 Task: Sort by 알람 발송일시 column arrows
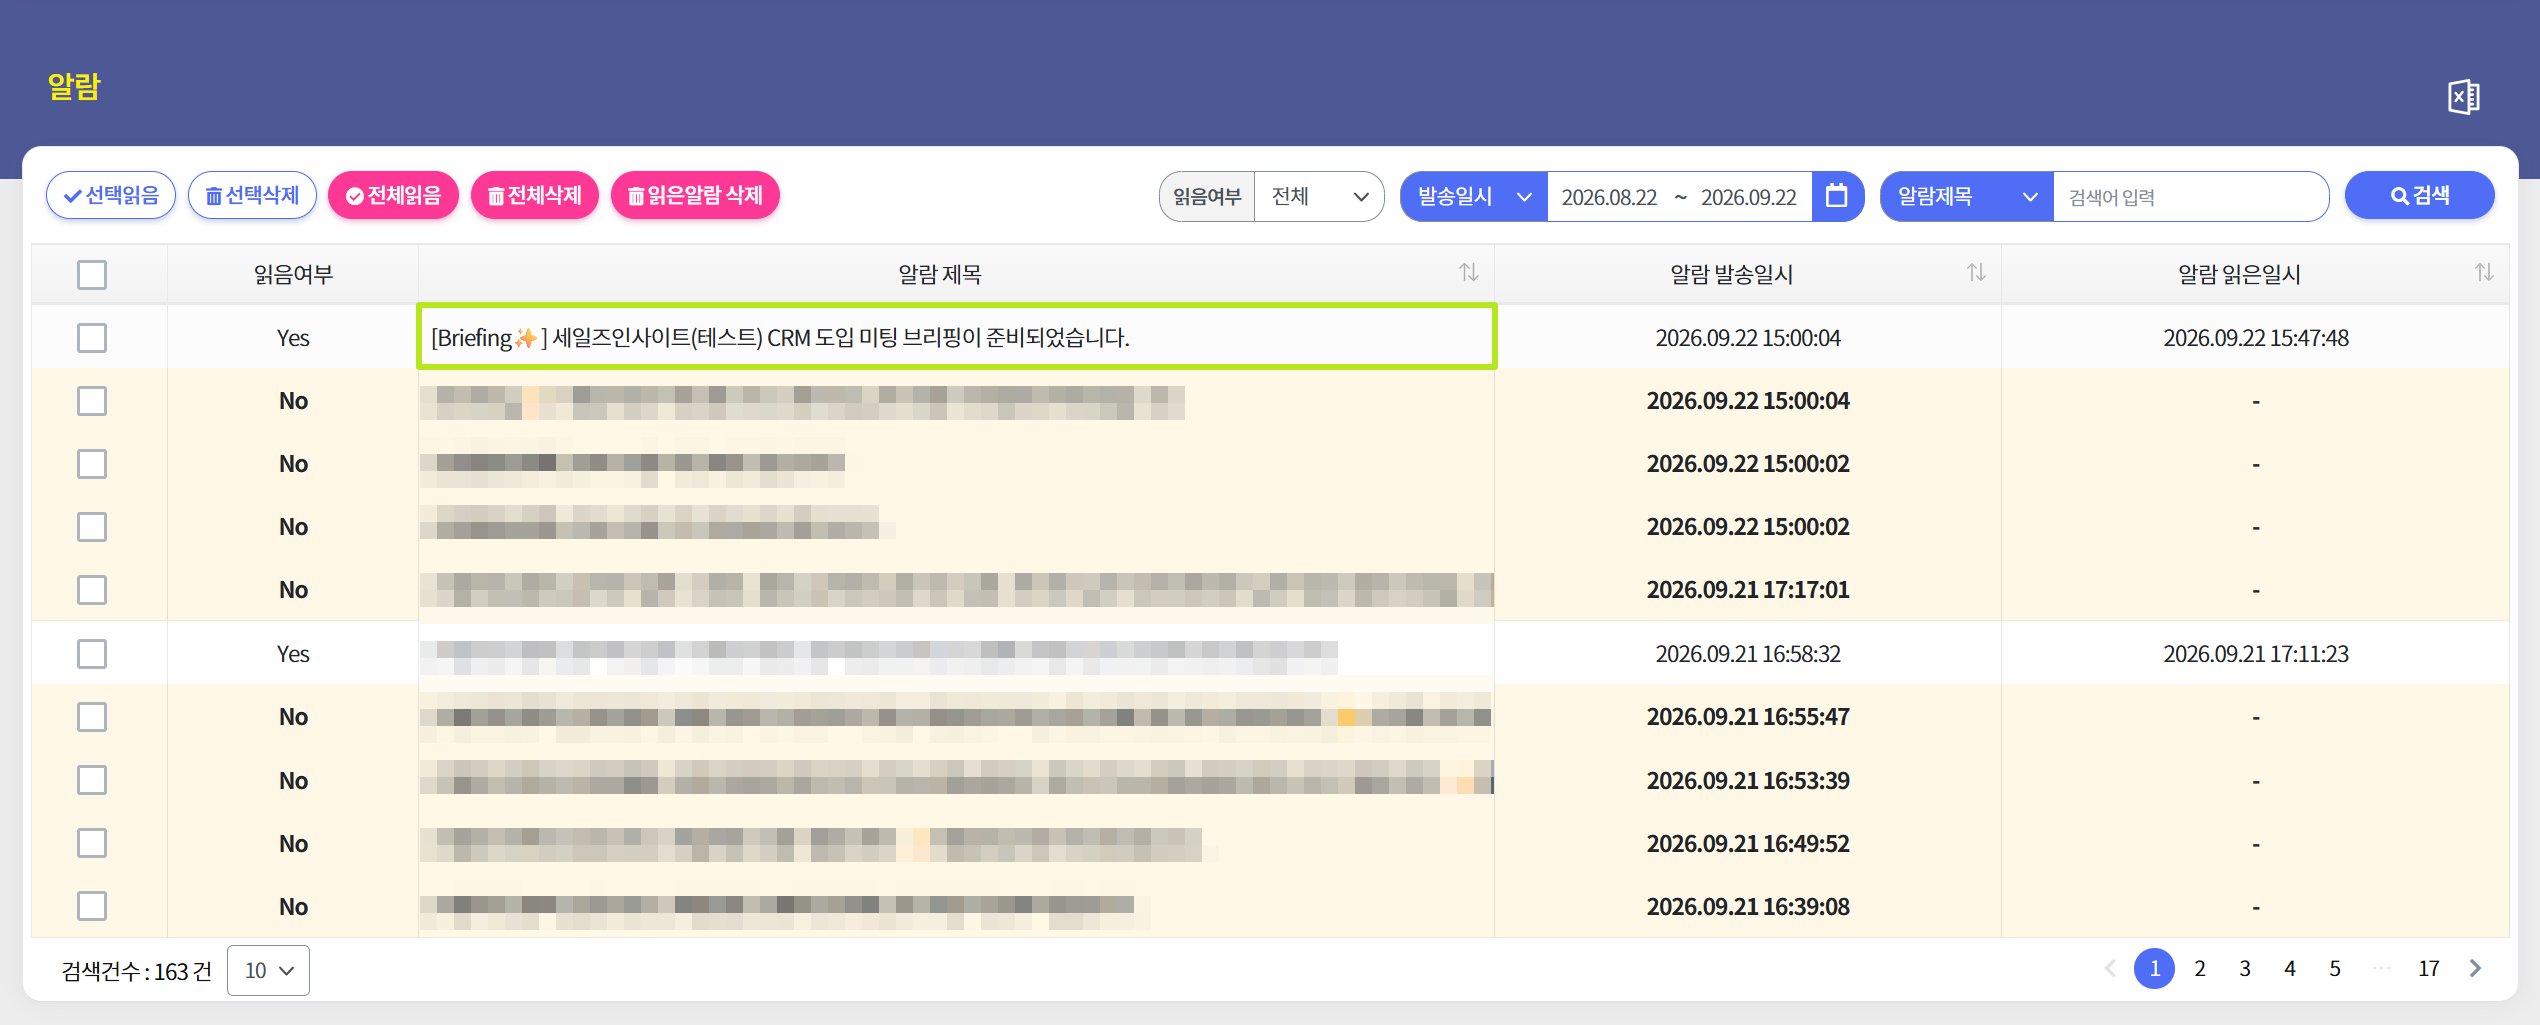coord(1976,273)
